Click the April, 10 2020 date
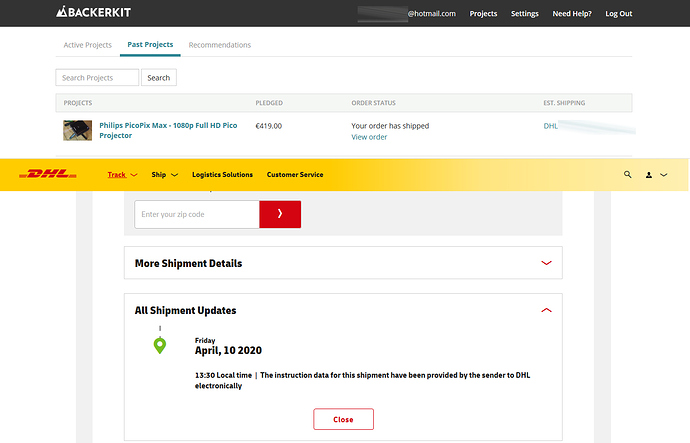This screenshot has width=690, height=443. (x=228, y=350)
